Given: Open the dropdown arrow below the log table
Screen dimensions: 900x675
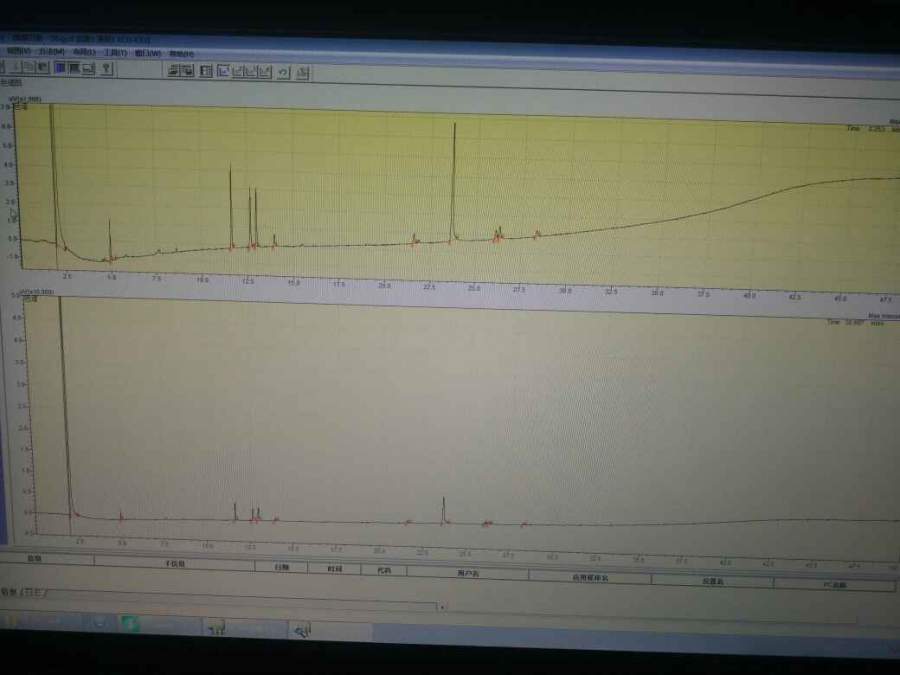Looking at the screenshot, I should (441, 607).
